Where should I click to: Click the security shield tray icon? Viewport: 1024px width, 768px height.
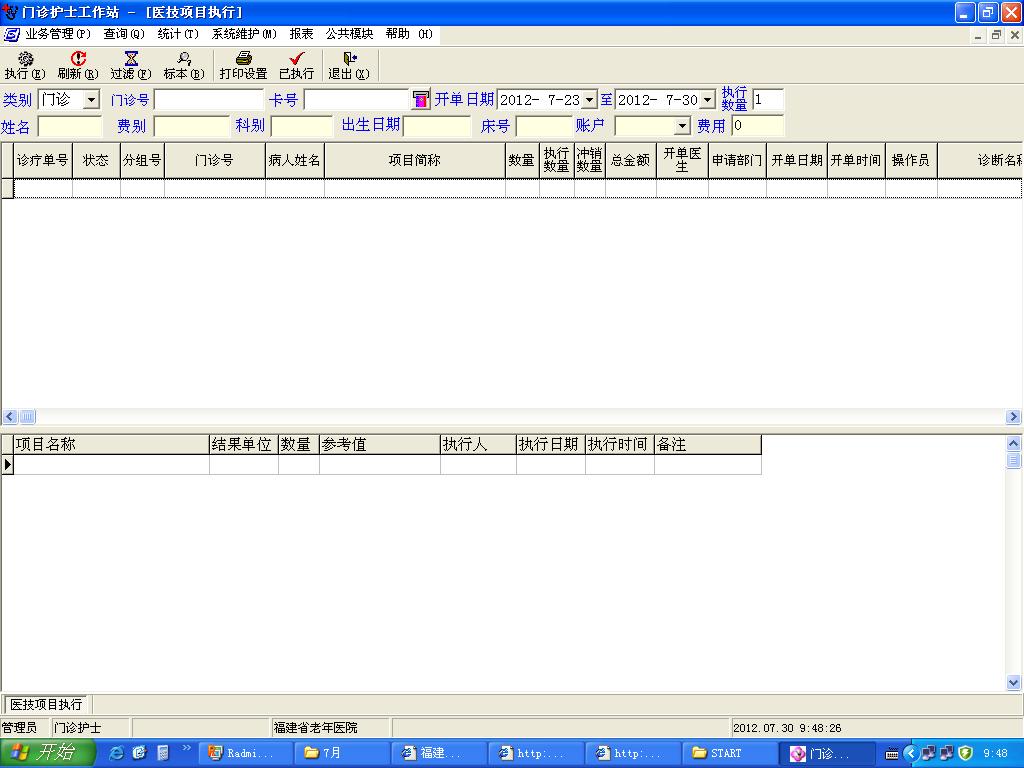(966, 753)
